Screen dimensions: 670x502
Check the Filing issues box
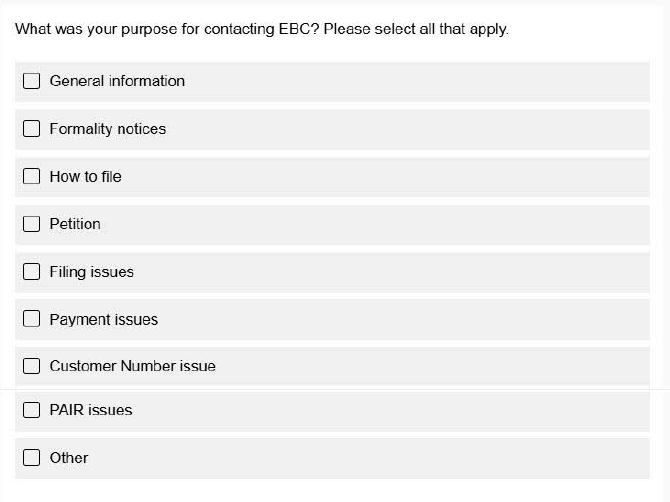click(32, 272)
